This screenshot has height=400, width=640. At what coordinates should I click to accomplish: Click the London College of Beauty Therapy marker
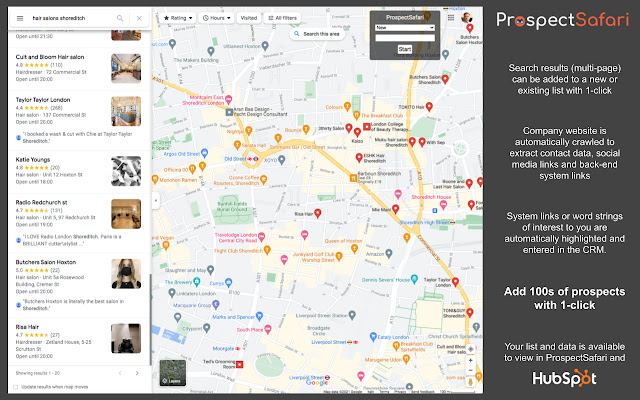tap(367, 127)
